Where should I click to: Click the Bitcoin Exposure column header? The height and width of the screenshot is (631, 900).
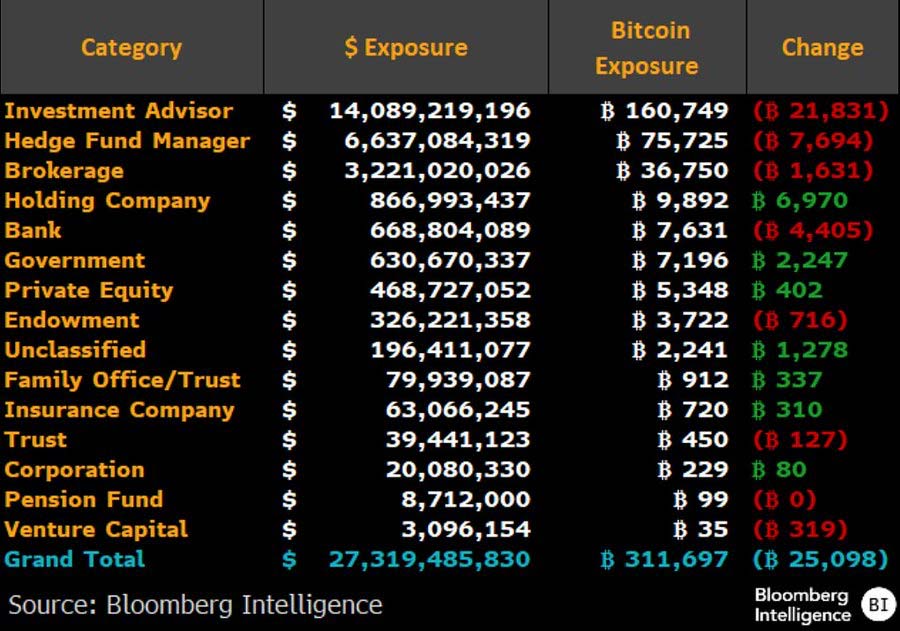647,47
